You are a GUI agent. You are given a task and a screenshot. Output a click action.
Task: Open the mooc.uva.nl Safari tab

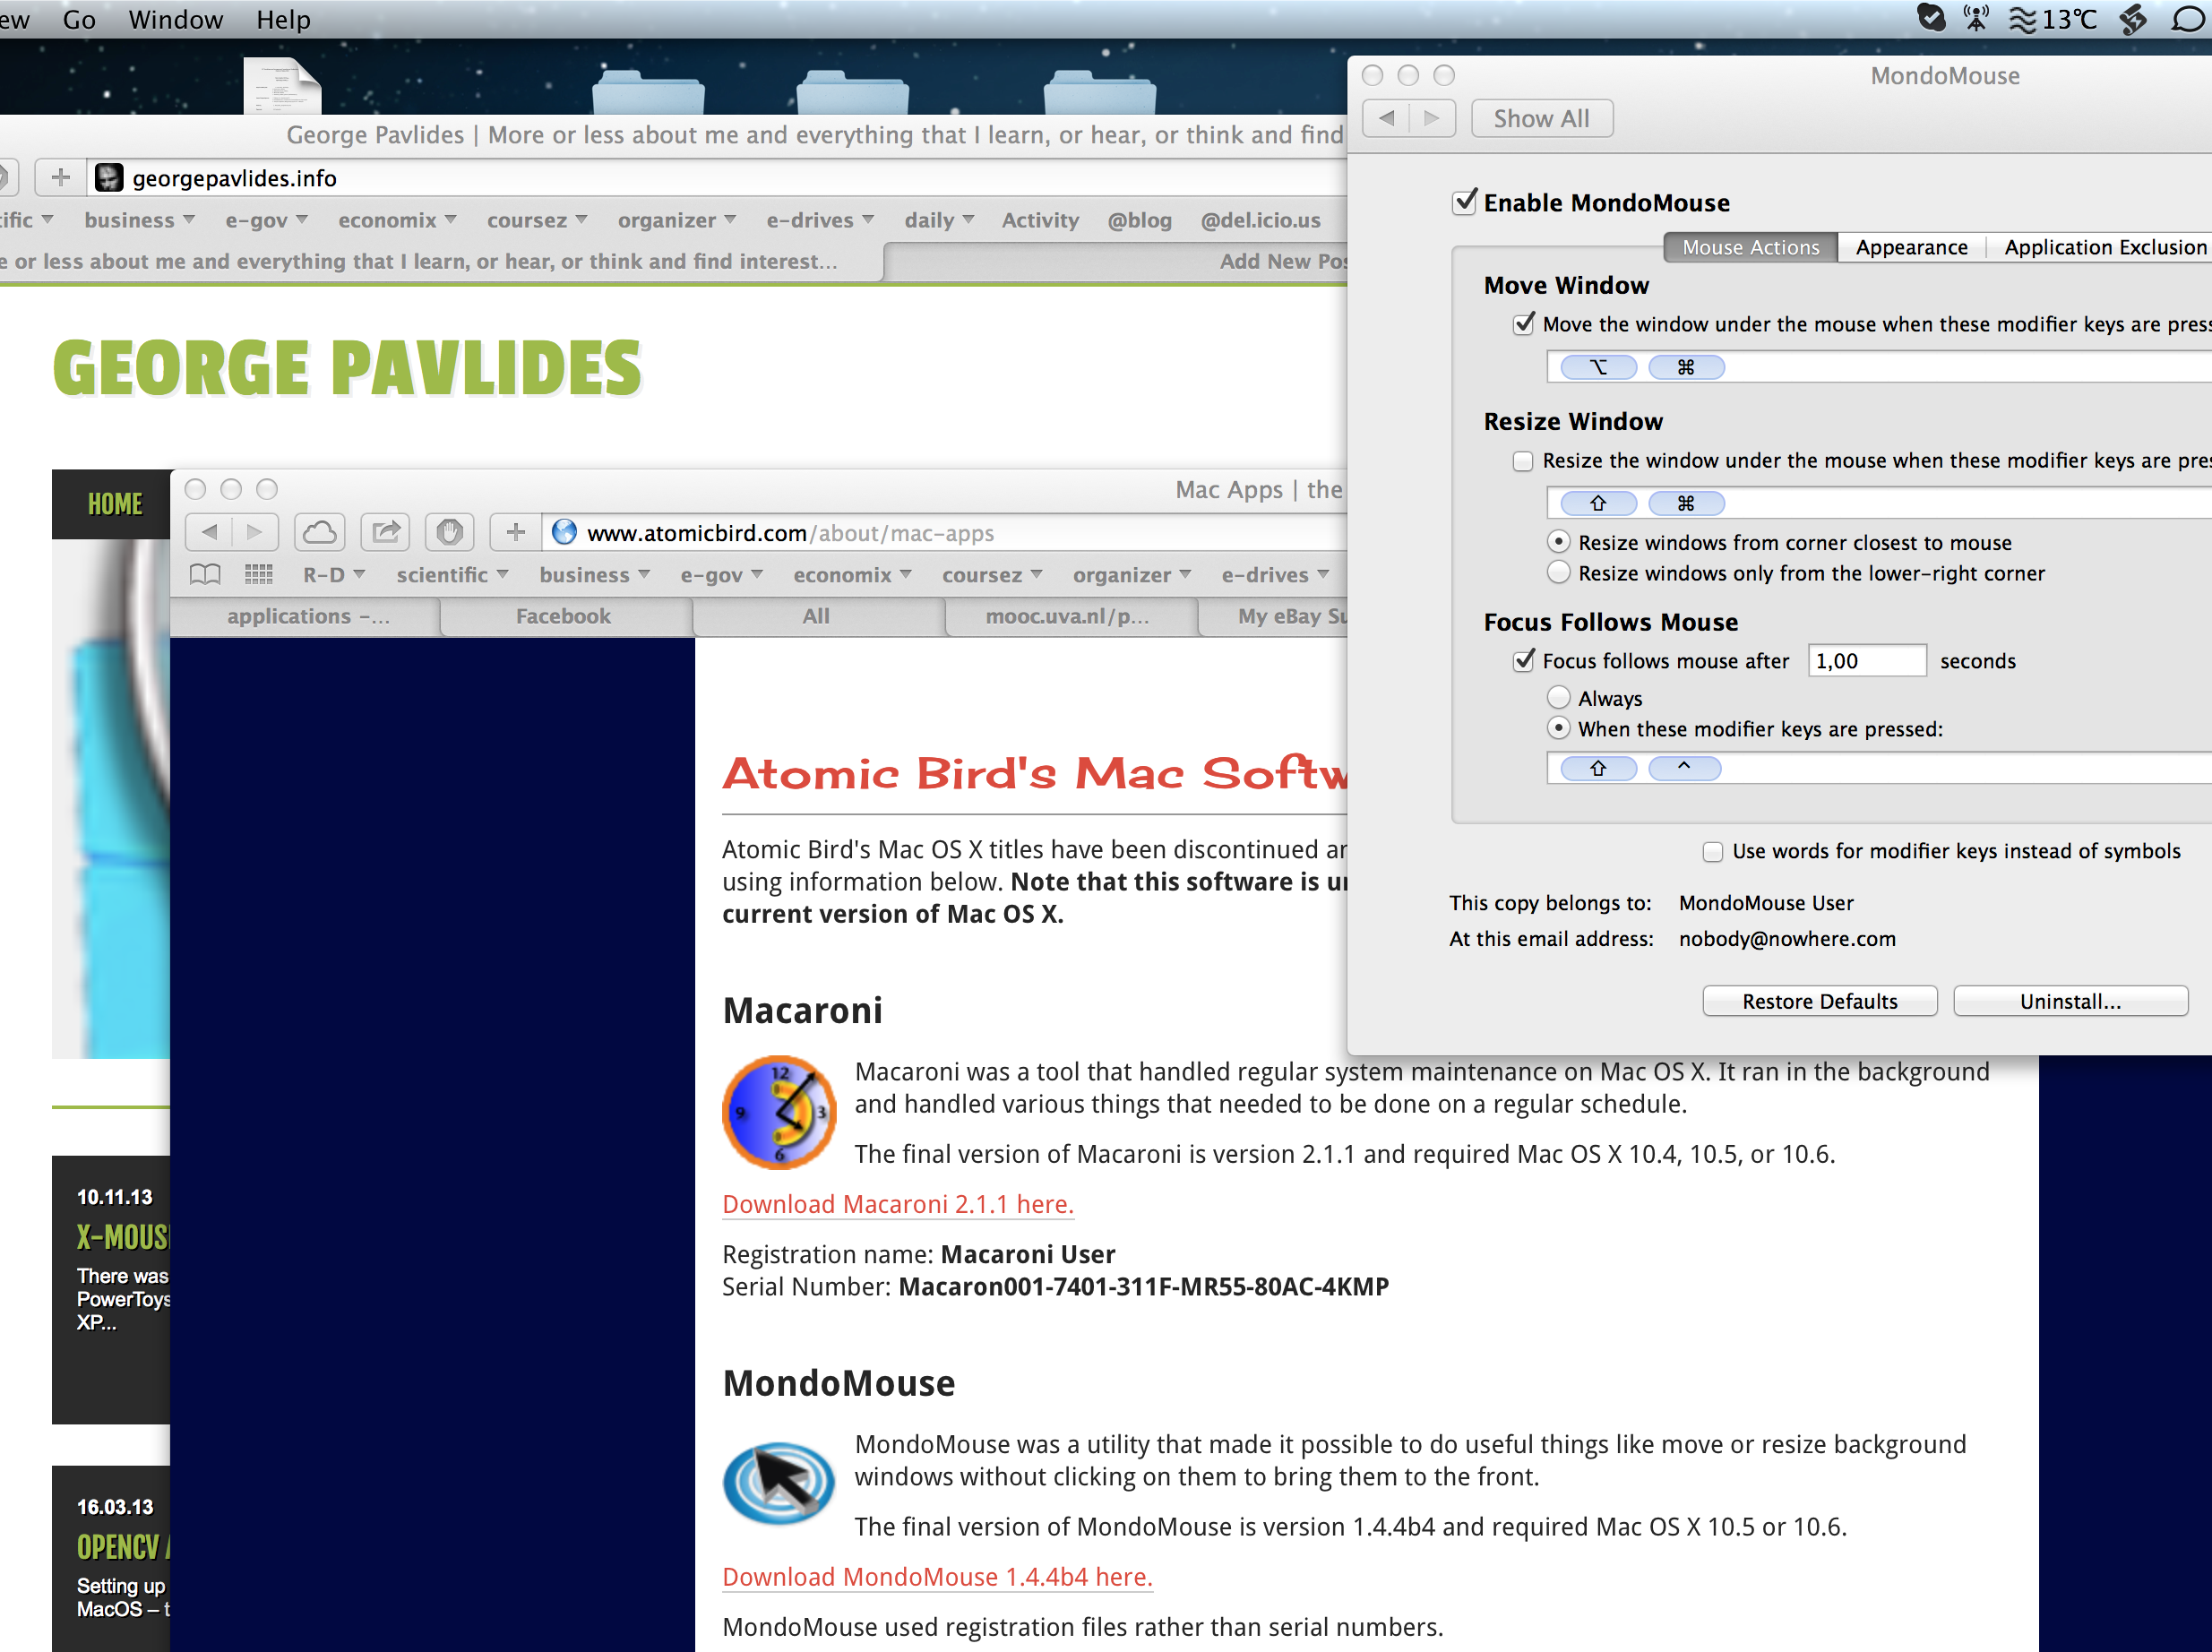[1068, 616]
